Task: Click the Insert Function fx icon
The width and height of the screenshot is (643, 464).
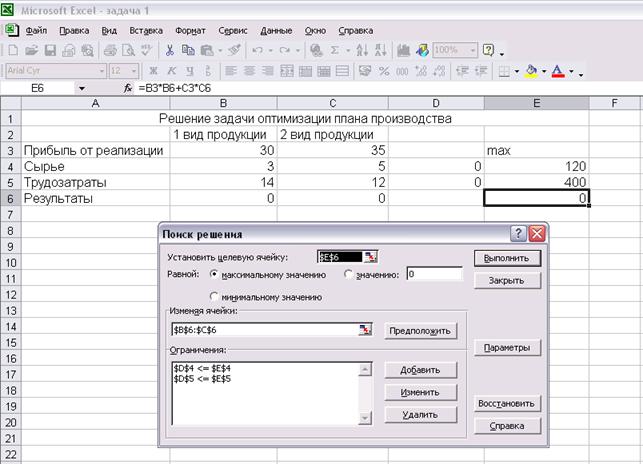Action: [x=127, y=89]
